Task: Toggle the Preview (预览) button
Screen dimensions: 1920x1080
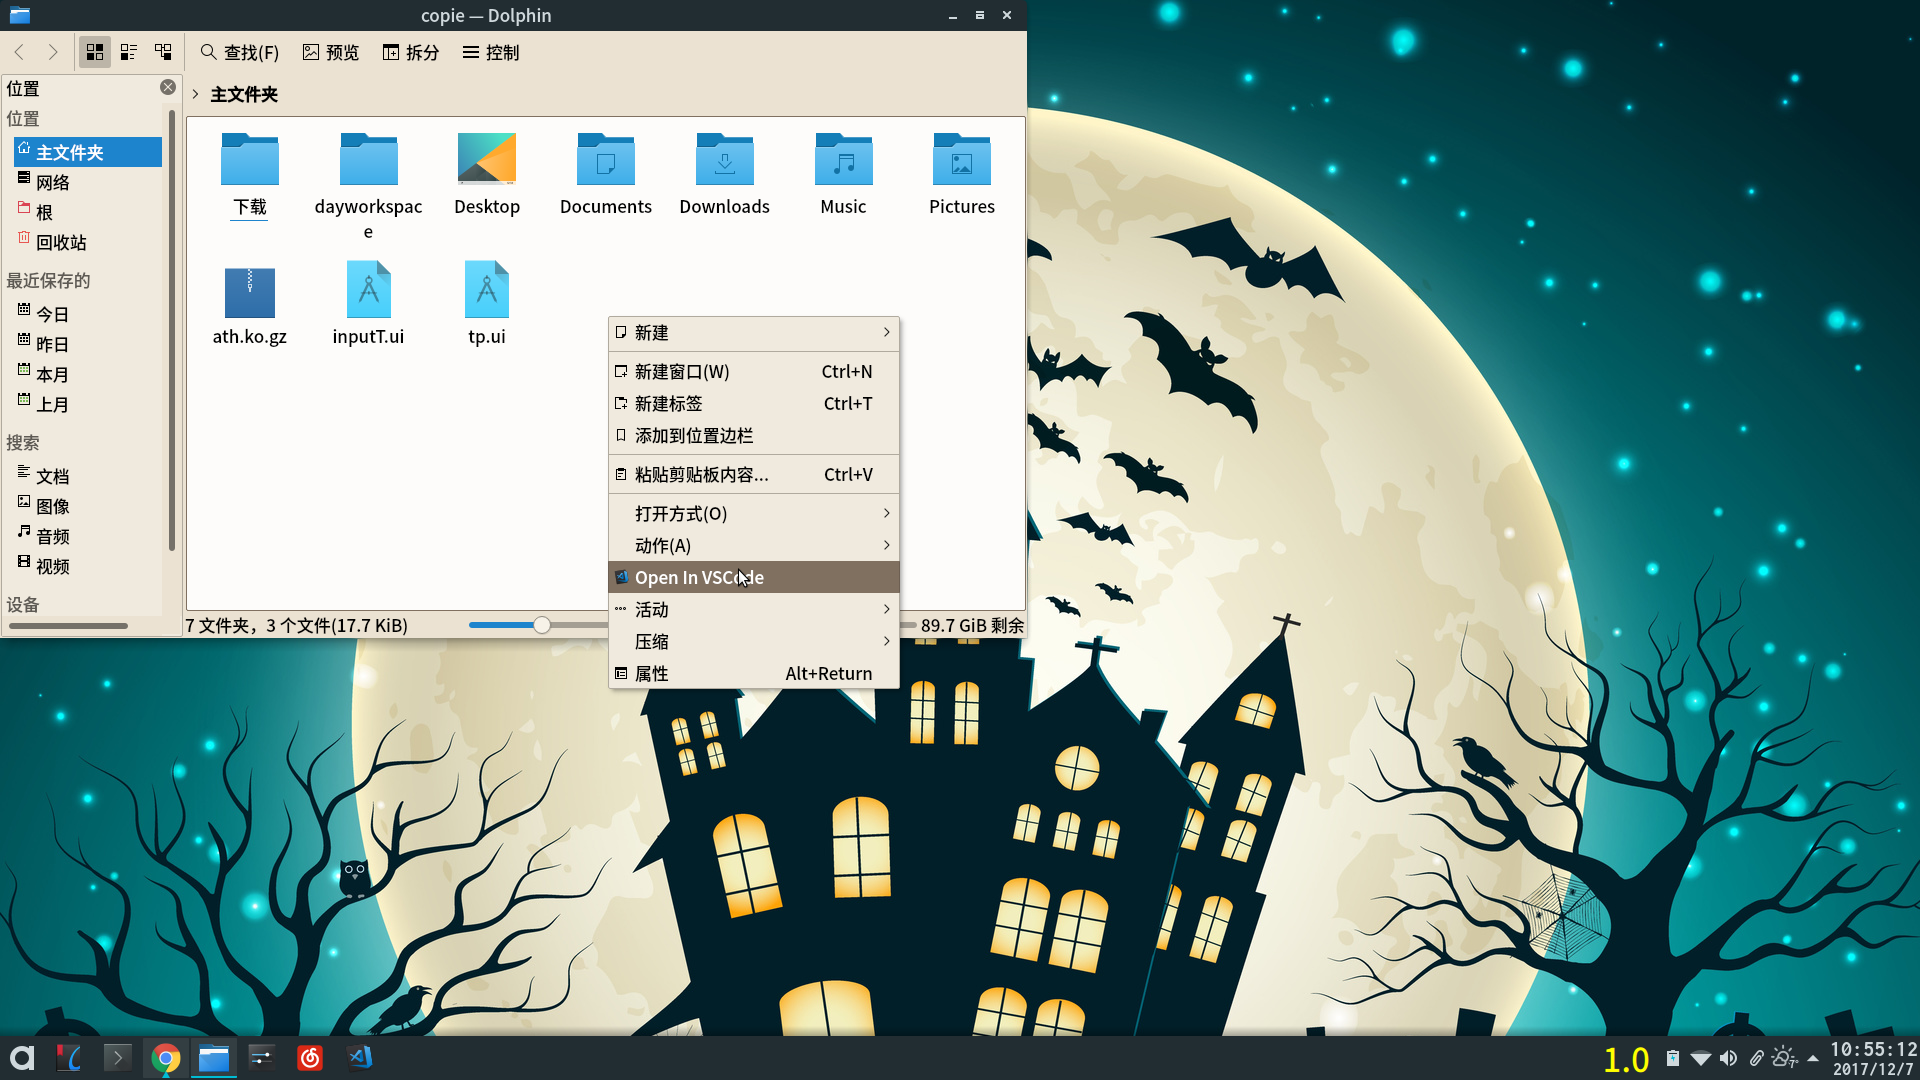Action: (x=331, y=52)
